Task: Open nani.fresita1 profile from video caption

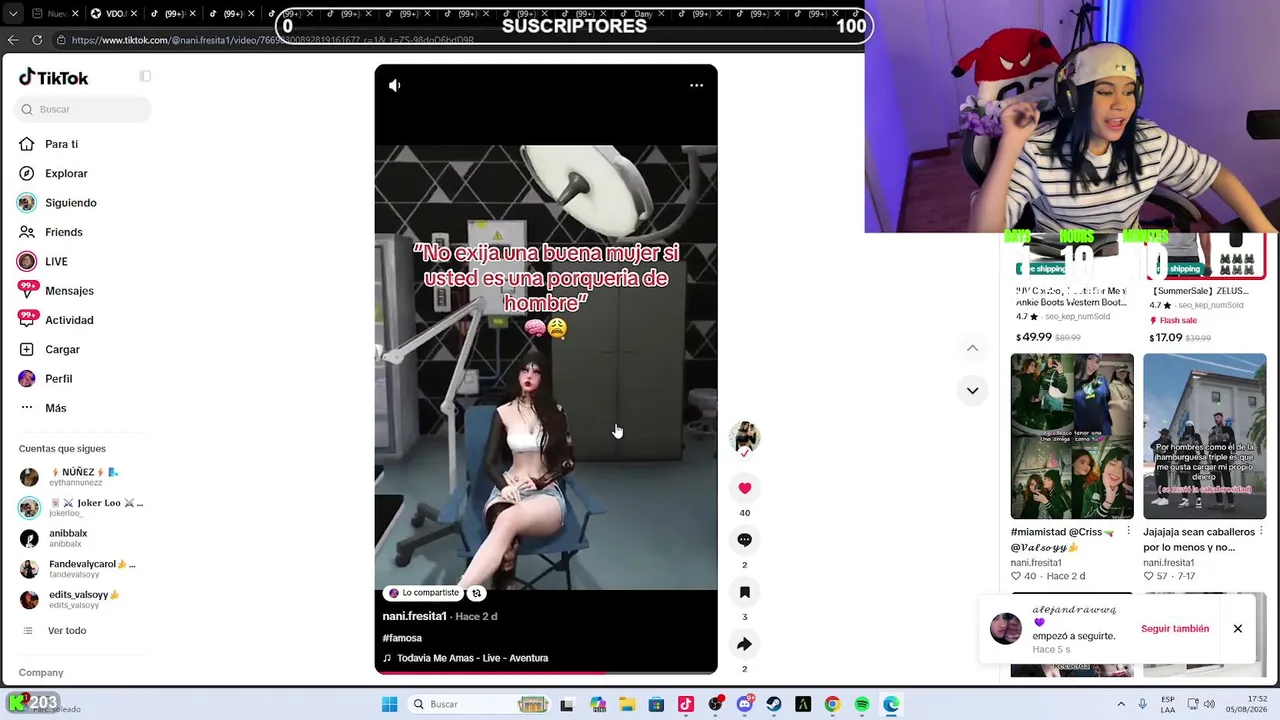Action: coord(414,617)
